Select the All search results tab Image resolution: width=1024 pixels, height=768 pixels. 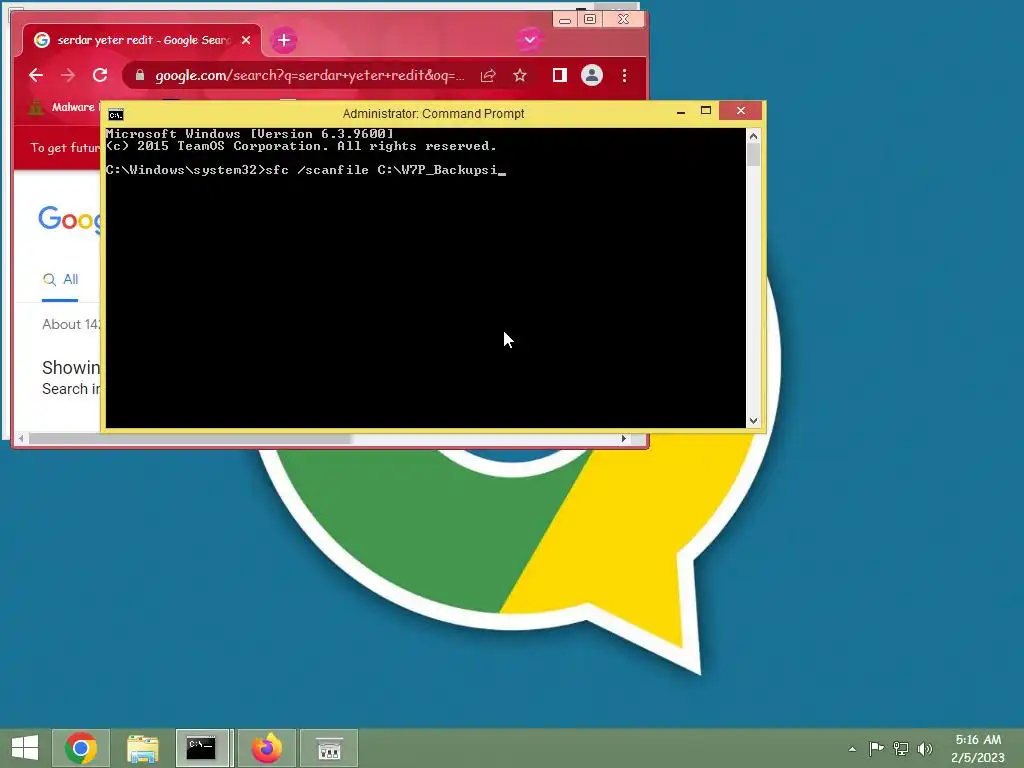60,280
